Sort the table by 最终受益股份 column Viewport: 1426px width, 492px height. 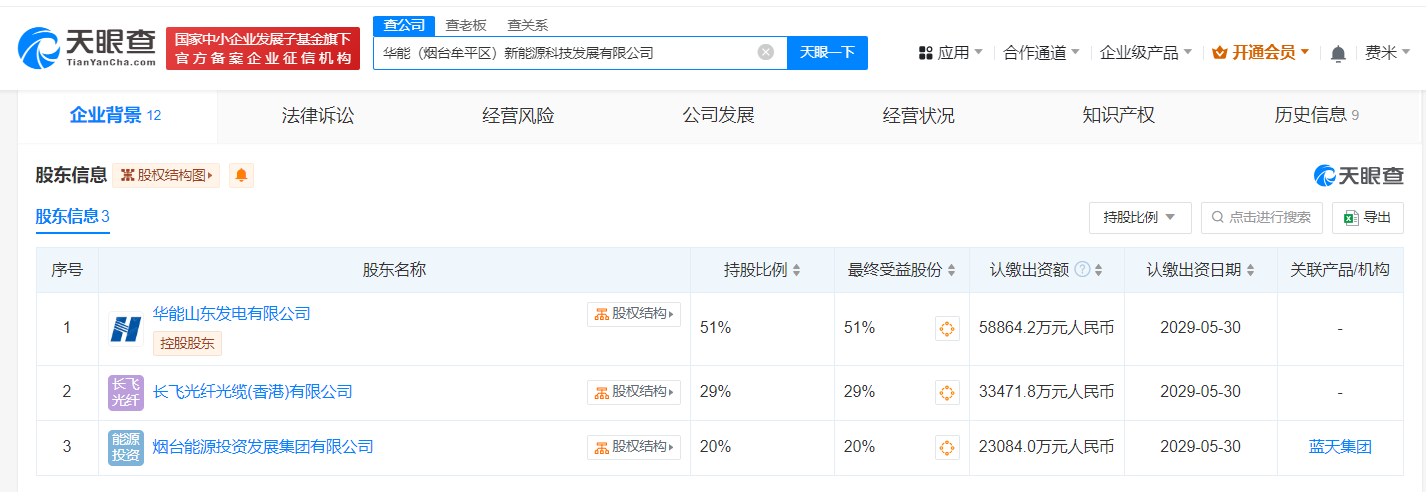pos(951,271)
